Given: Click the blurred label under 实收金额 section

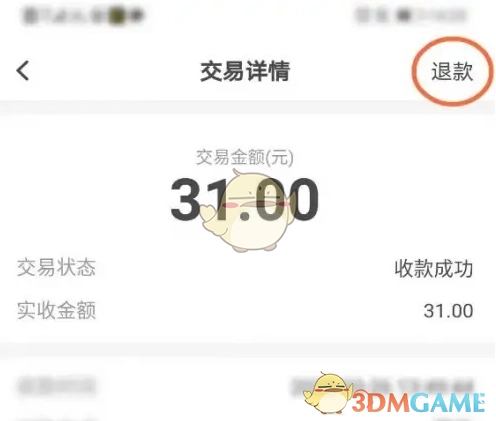Looking at the screenshot, I should tap(56, 386).
